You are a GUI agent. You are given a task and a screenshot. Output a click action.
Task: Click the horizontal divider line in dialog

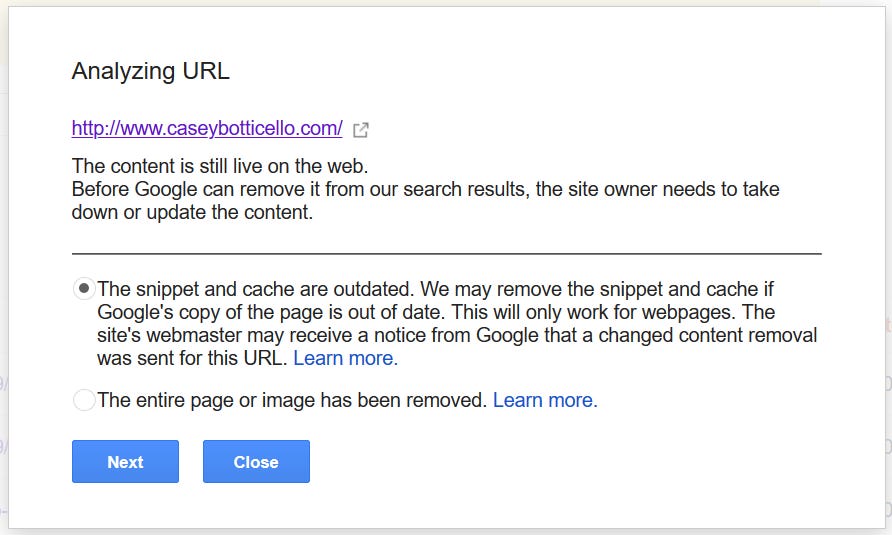(x=447, y=254)
